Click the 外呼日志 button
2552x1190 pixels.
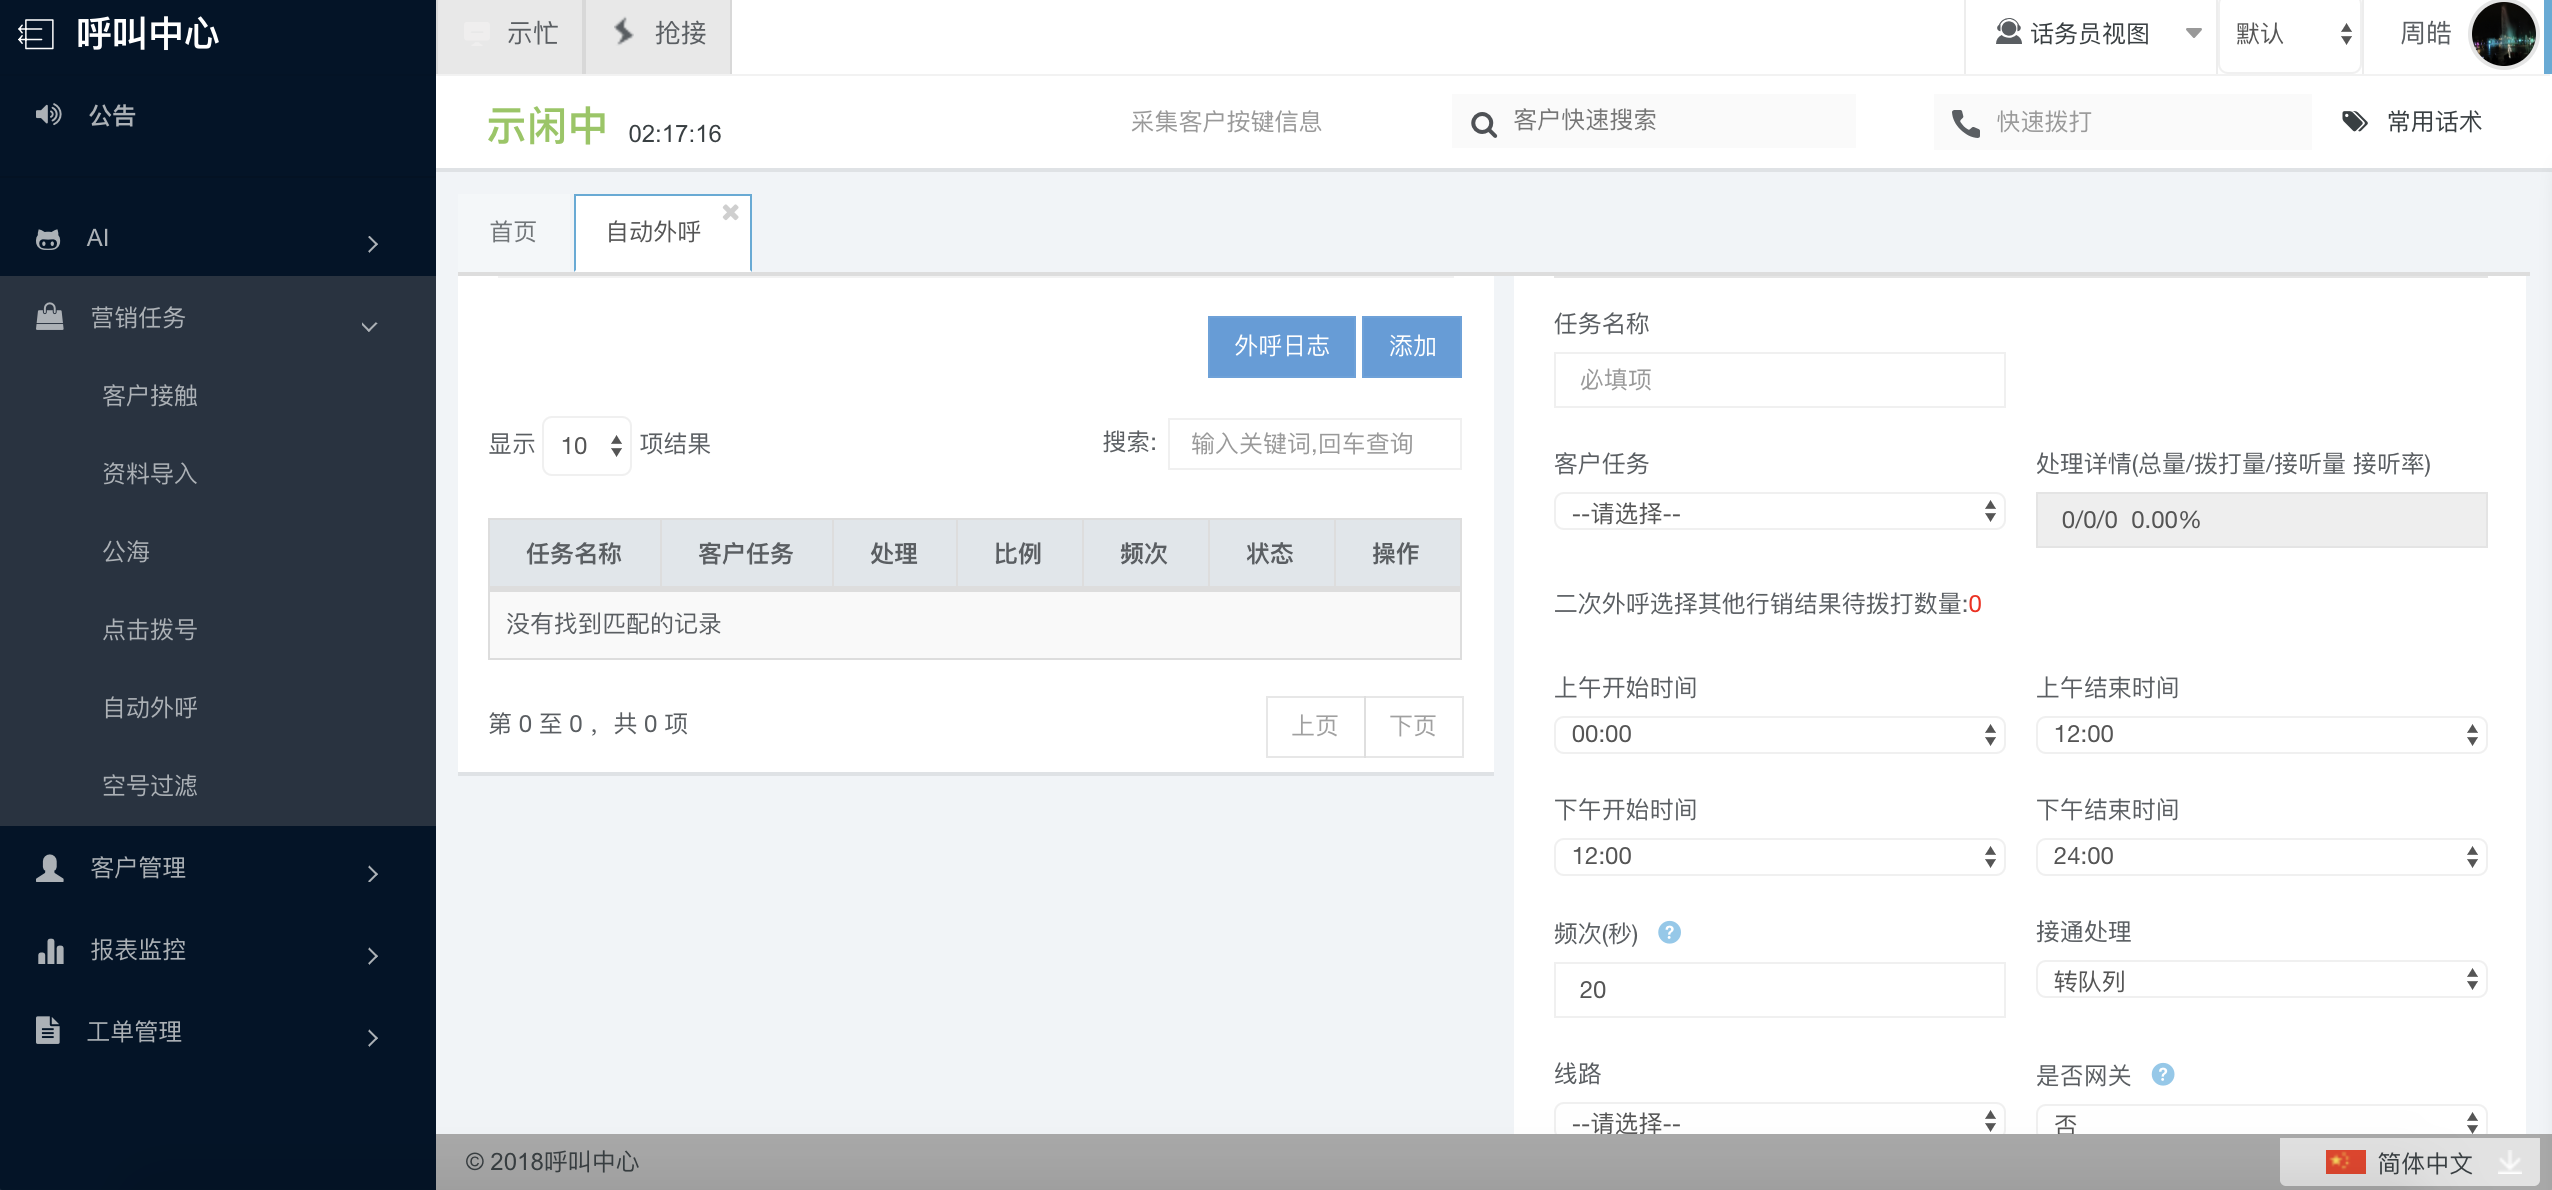click(1281, 347)
